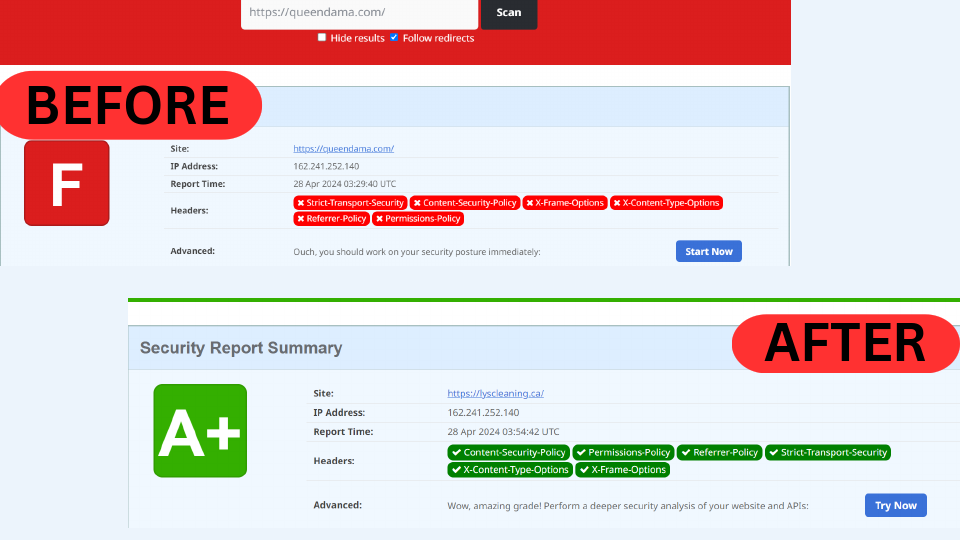
Task: Click the Start Now button
Action: pos(708,251)
